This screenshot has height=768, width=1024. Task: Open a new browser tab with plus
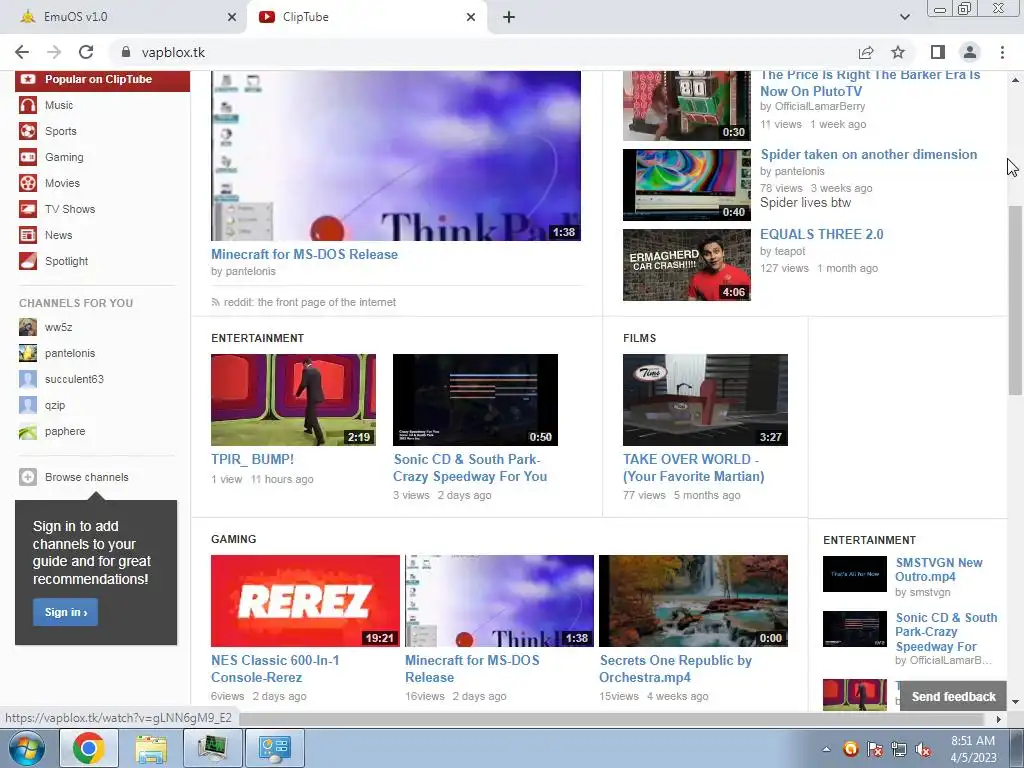click(x=509, y=17)
